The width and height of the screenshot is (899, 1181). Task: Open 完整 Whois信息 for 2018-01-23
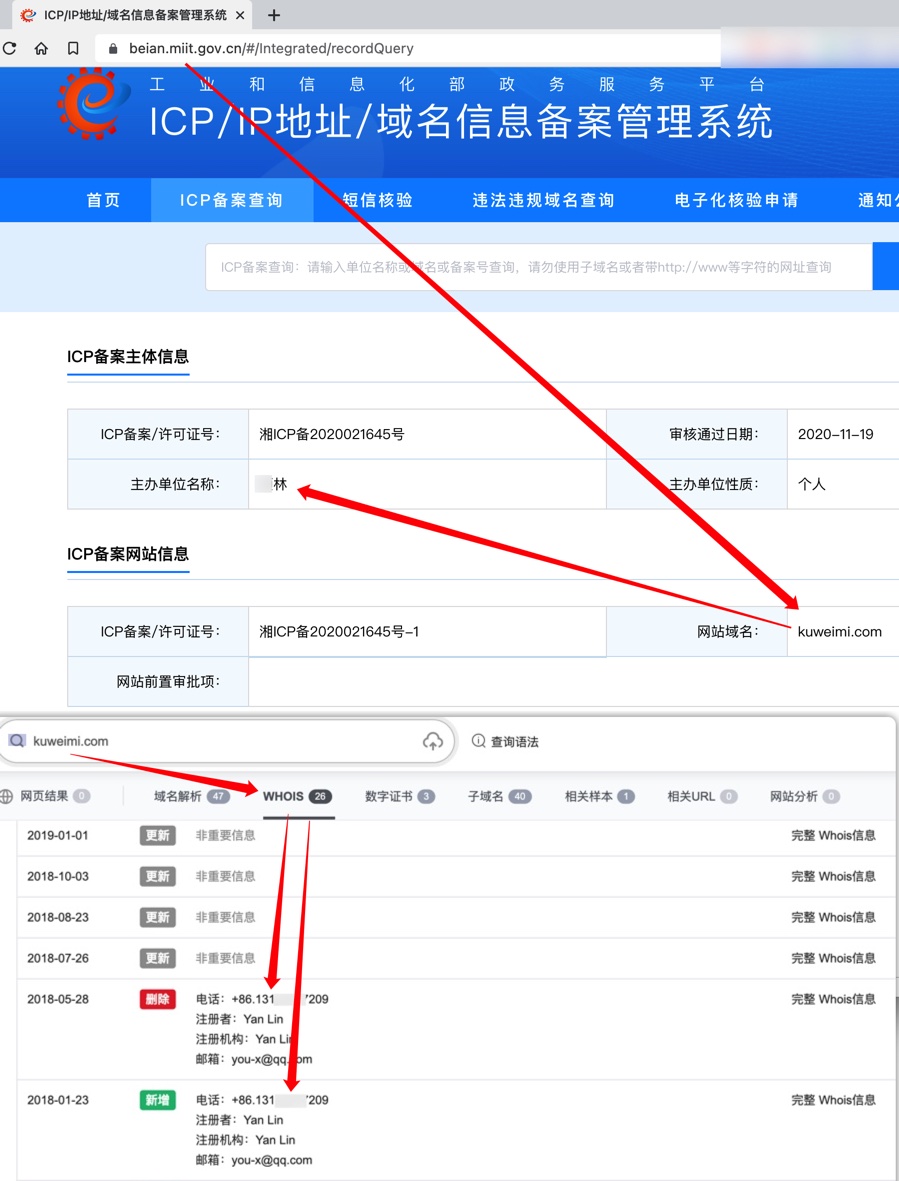833,1100
